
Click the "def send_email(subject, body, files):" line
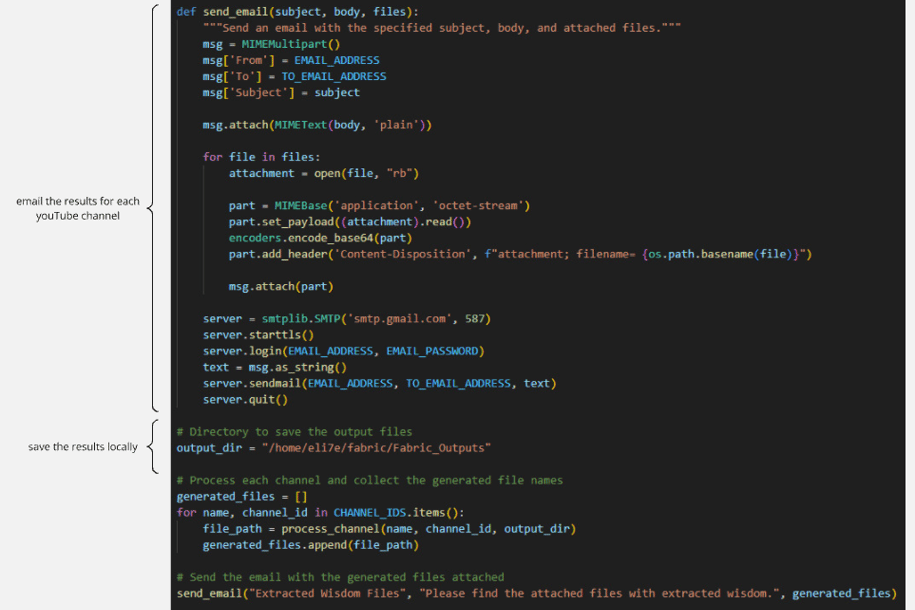[297, 12]
